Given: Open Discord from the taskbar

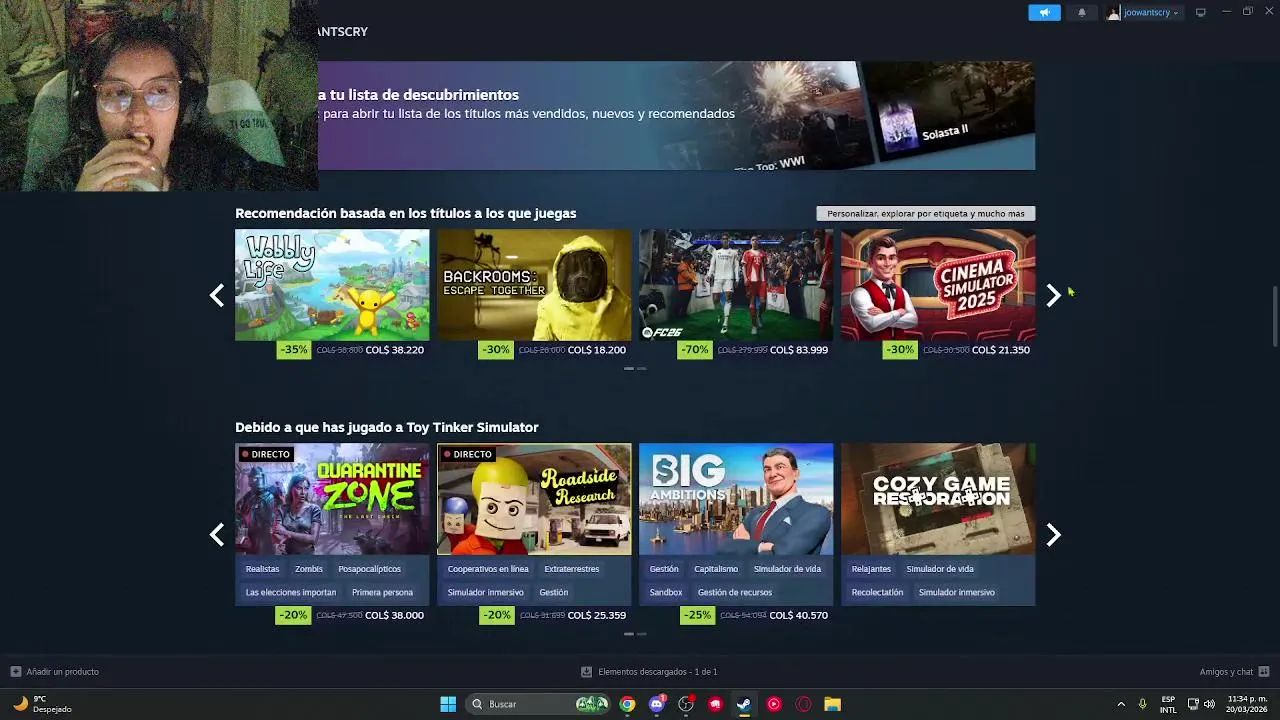Looking at the screenshot, I should (x=657, y=704).
